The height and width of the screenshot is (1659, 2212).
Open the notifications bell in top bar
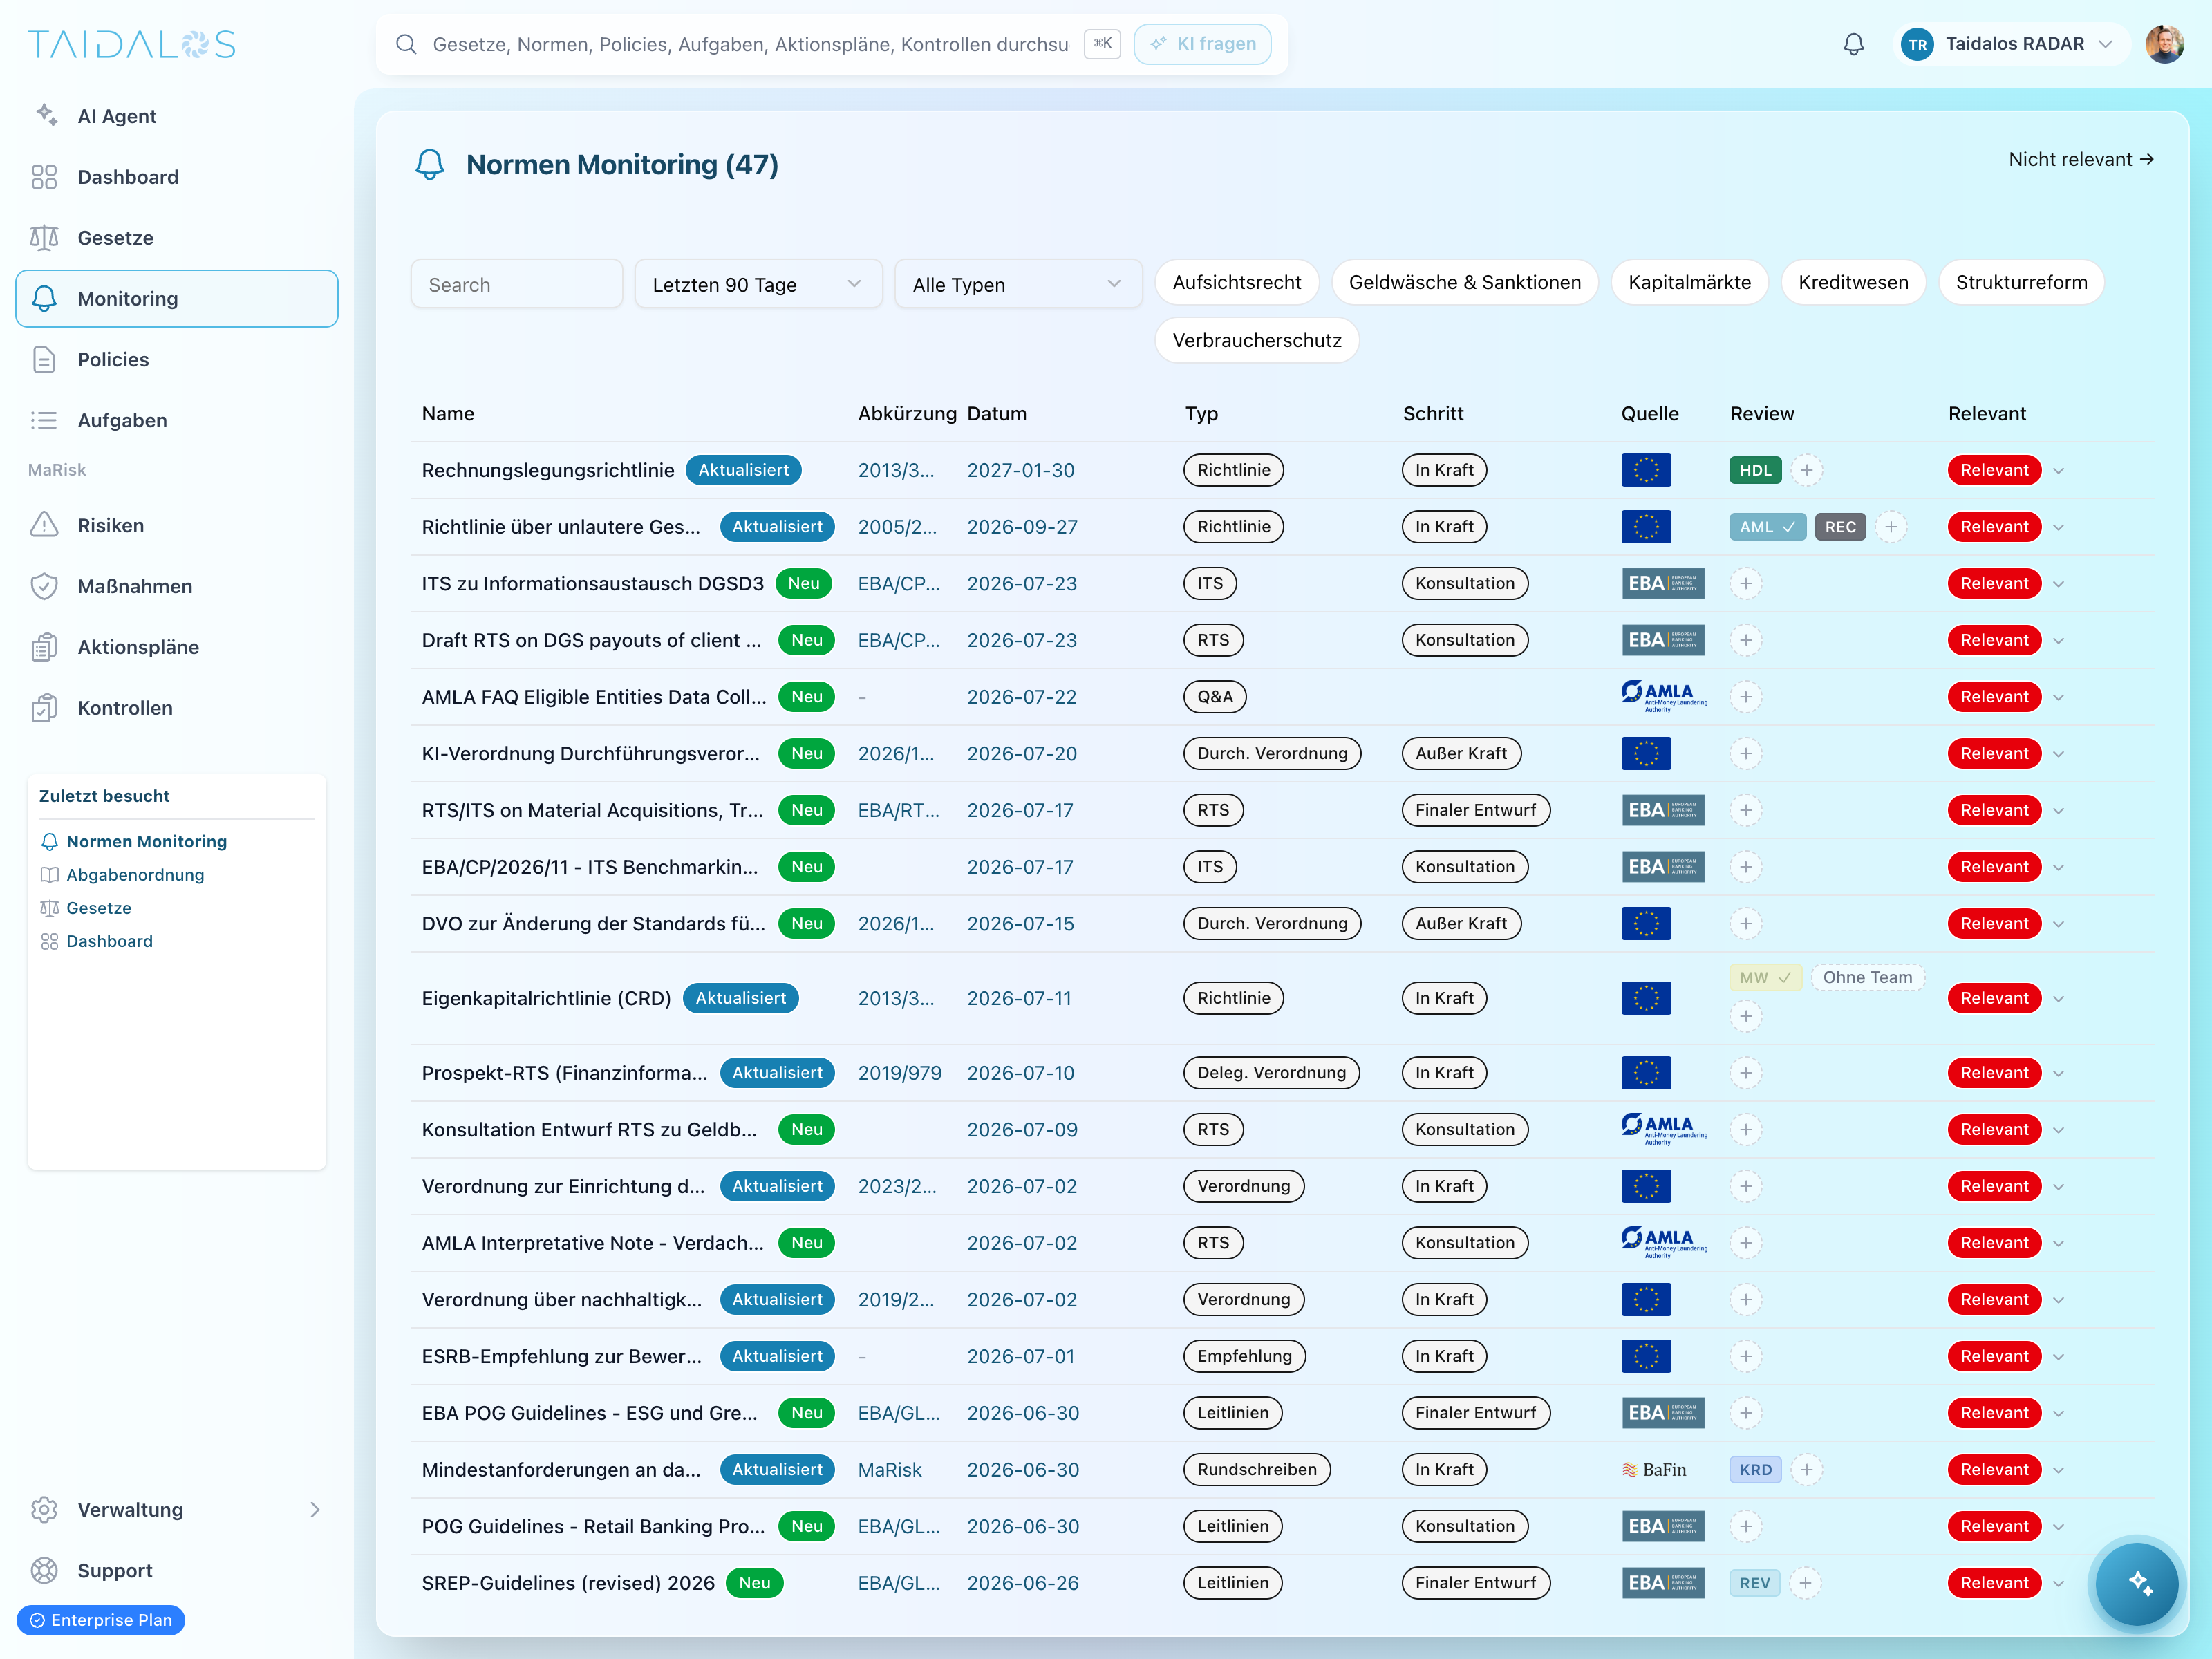(1853, 44)
